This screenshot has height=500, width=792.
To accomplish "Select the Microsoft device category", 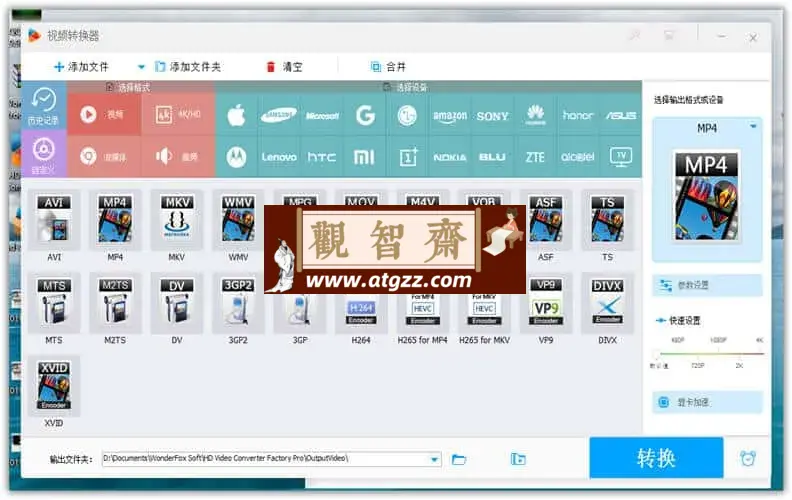I will (322, 116).
